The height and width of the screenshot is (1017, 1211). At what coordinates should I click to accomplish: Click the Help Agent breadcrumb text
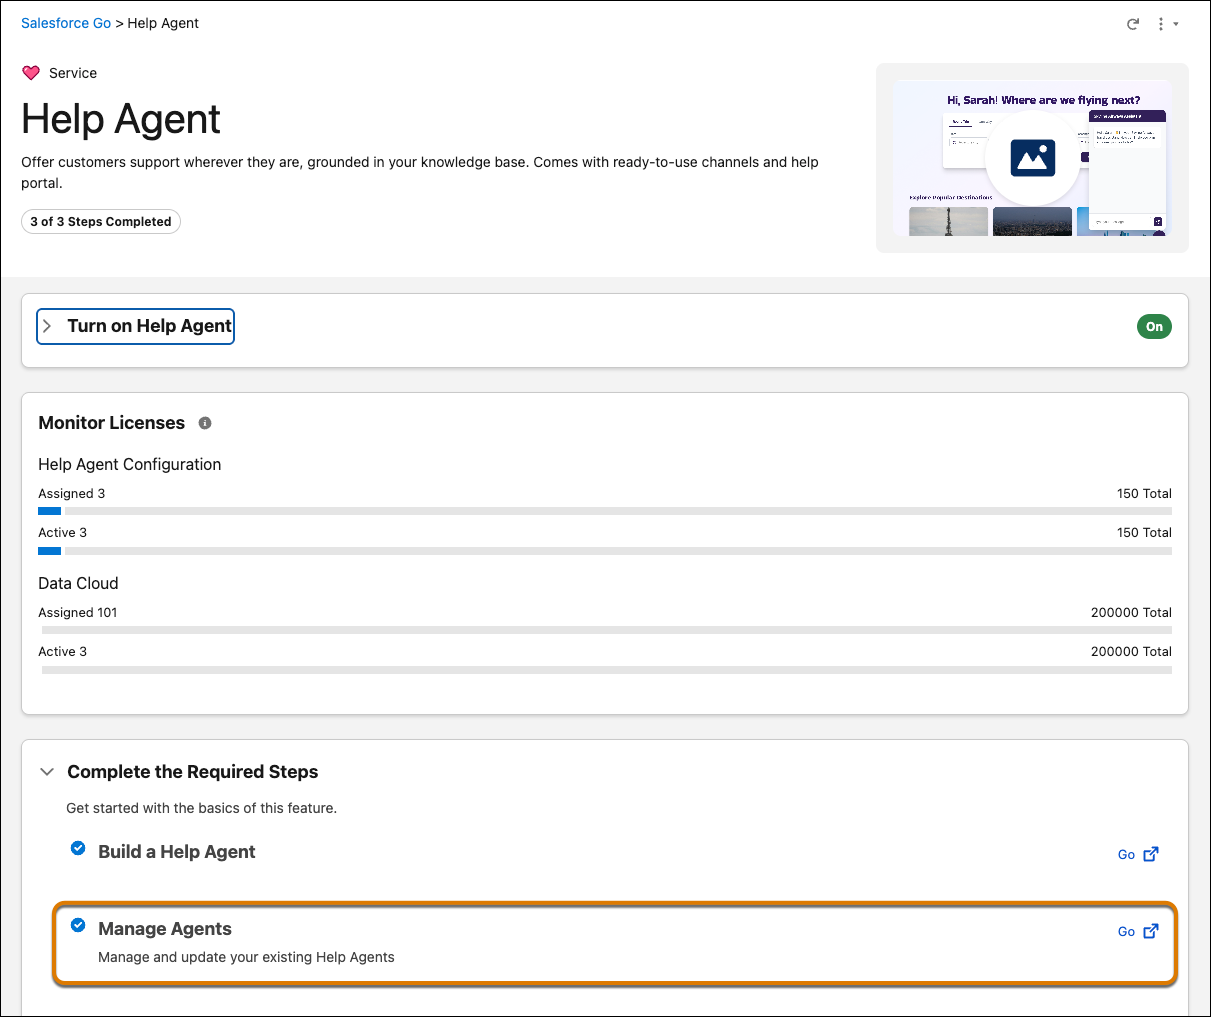click(x=163, y=23)
